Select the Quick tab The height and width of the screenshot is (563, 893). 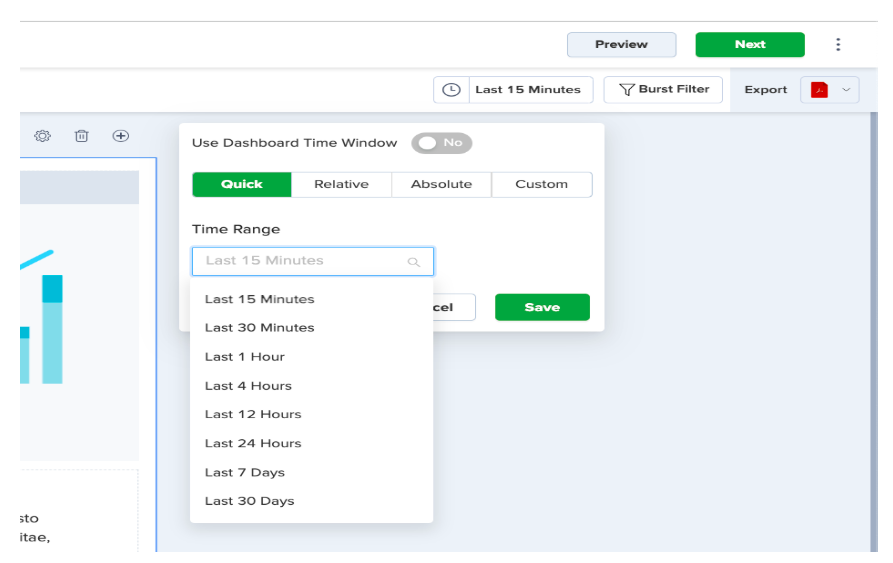[242, 184]
